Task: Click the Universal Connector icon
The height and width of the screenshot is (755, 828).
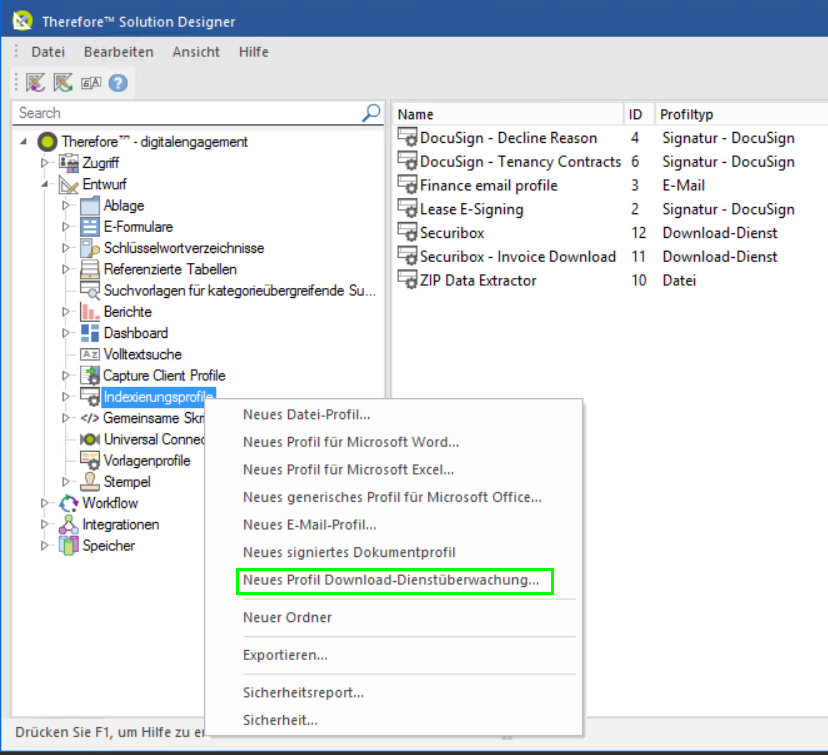Action: tap(90, 439)
